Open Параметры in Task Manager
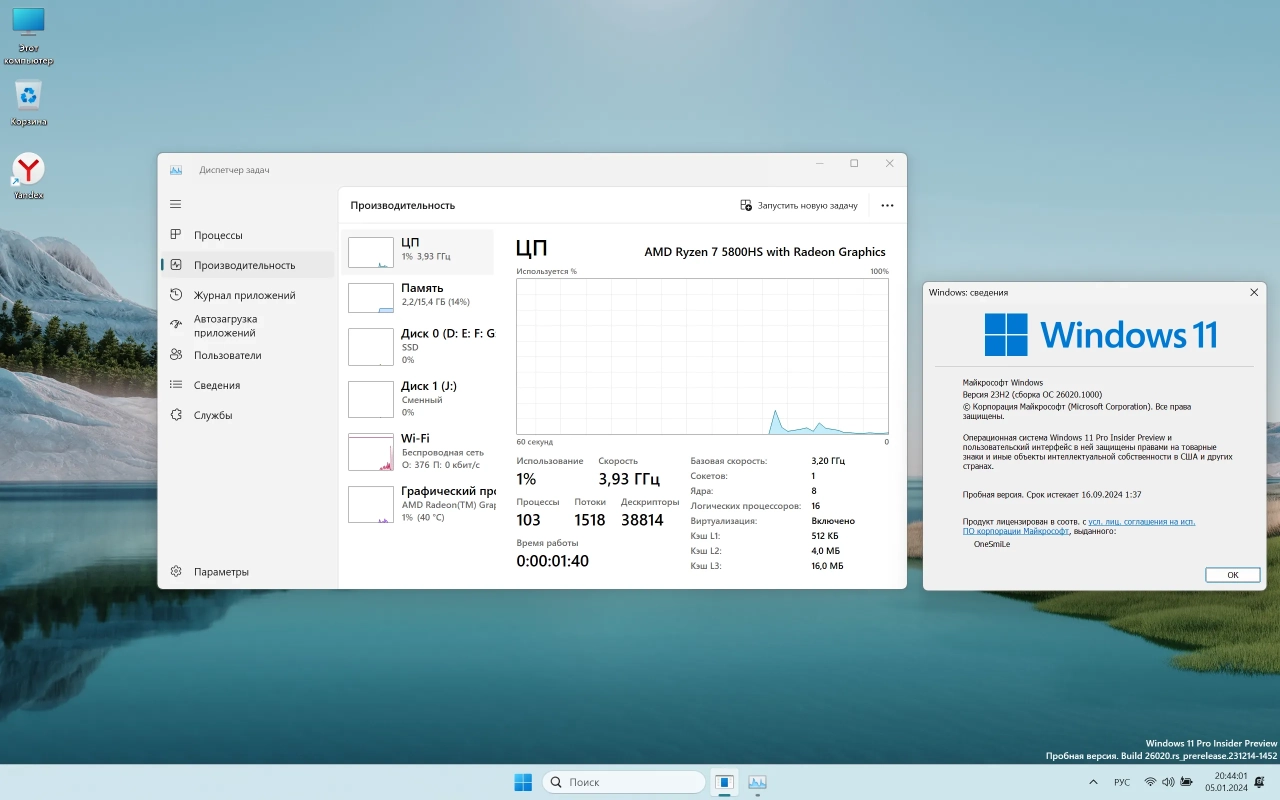The width and height of the screenshot is (1280, 800). (247, 572)
